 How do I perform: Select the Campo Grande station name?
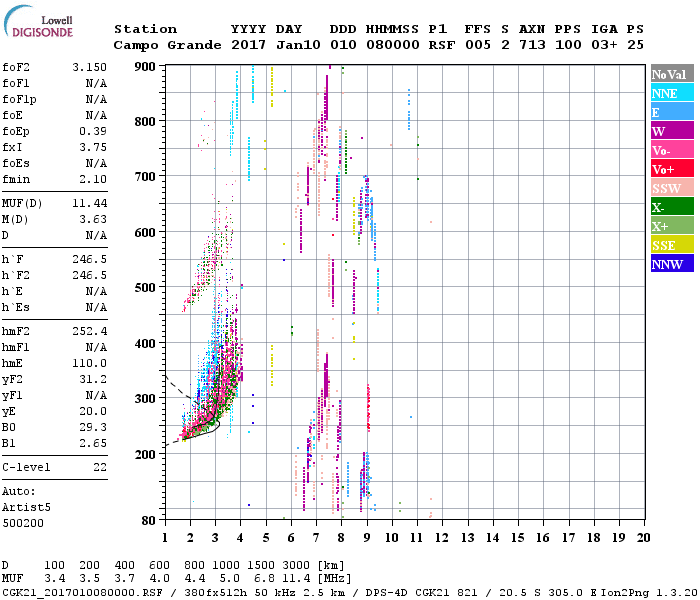click(x=167, y=45)
